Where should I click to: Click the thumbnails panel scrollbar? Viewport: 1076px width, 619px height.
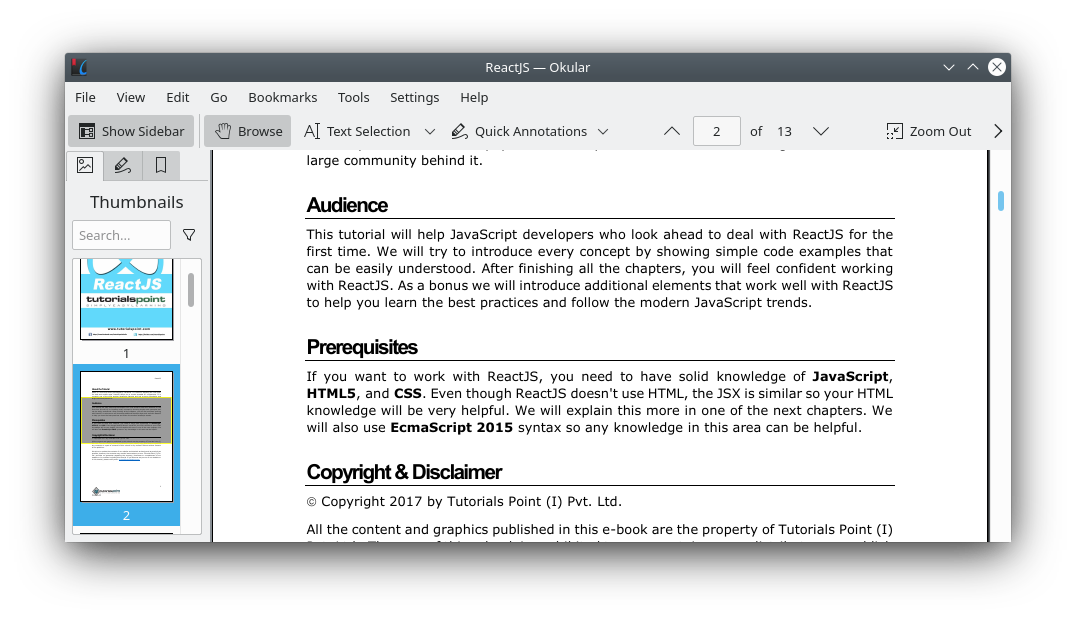click(x=191, y=290)
